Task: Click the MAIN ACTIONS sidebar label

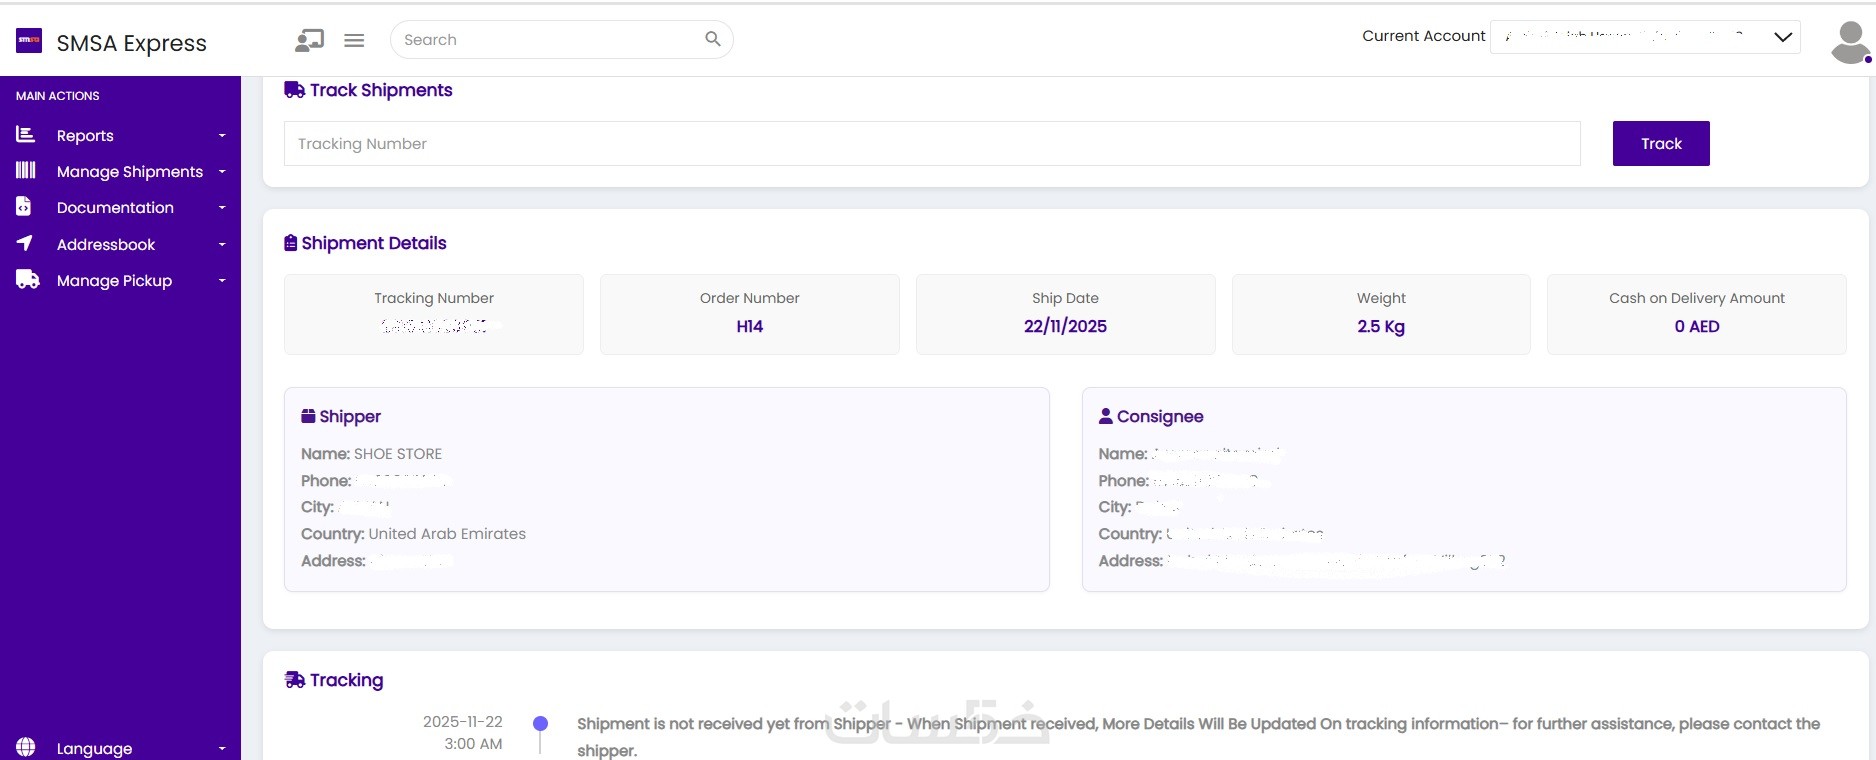Action: click(x=58, y=96)
